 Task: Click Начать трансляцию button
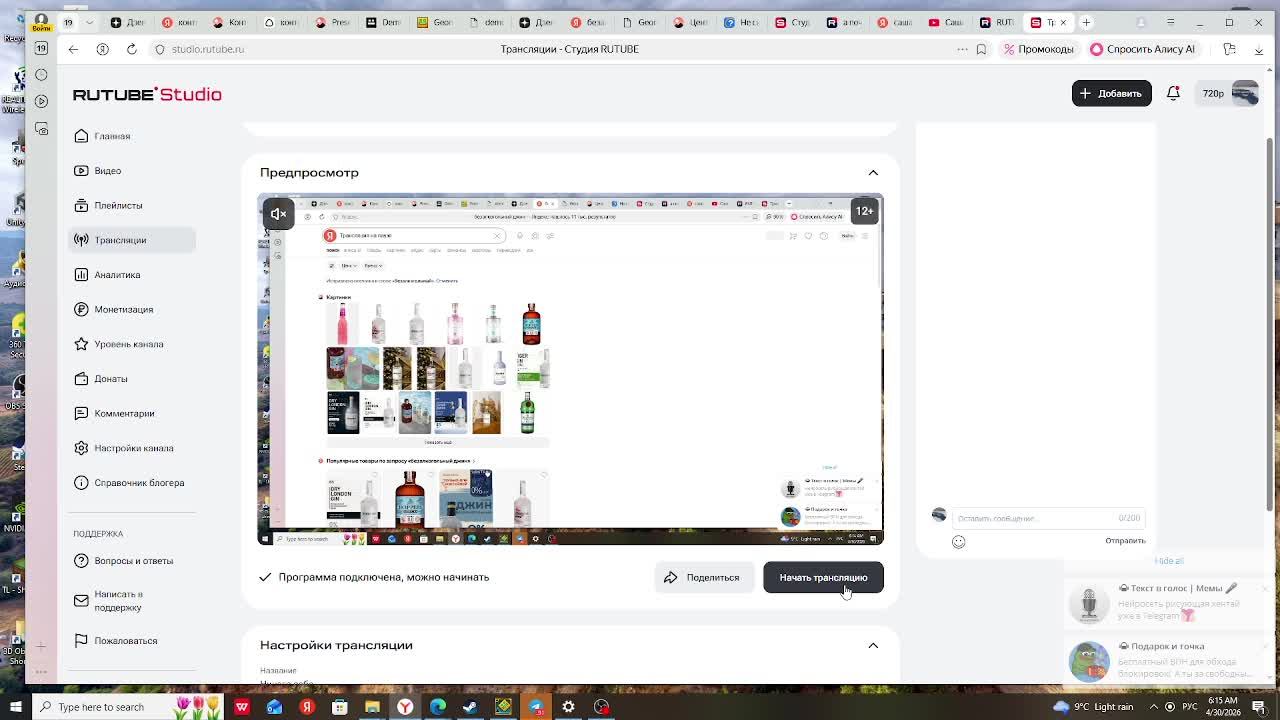[x=823, y=578]
